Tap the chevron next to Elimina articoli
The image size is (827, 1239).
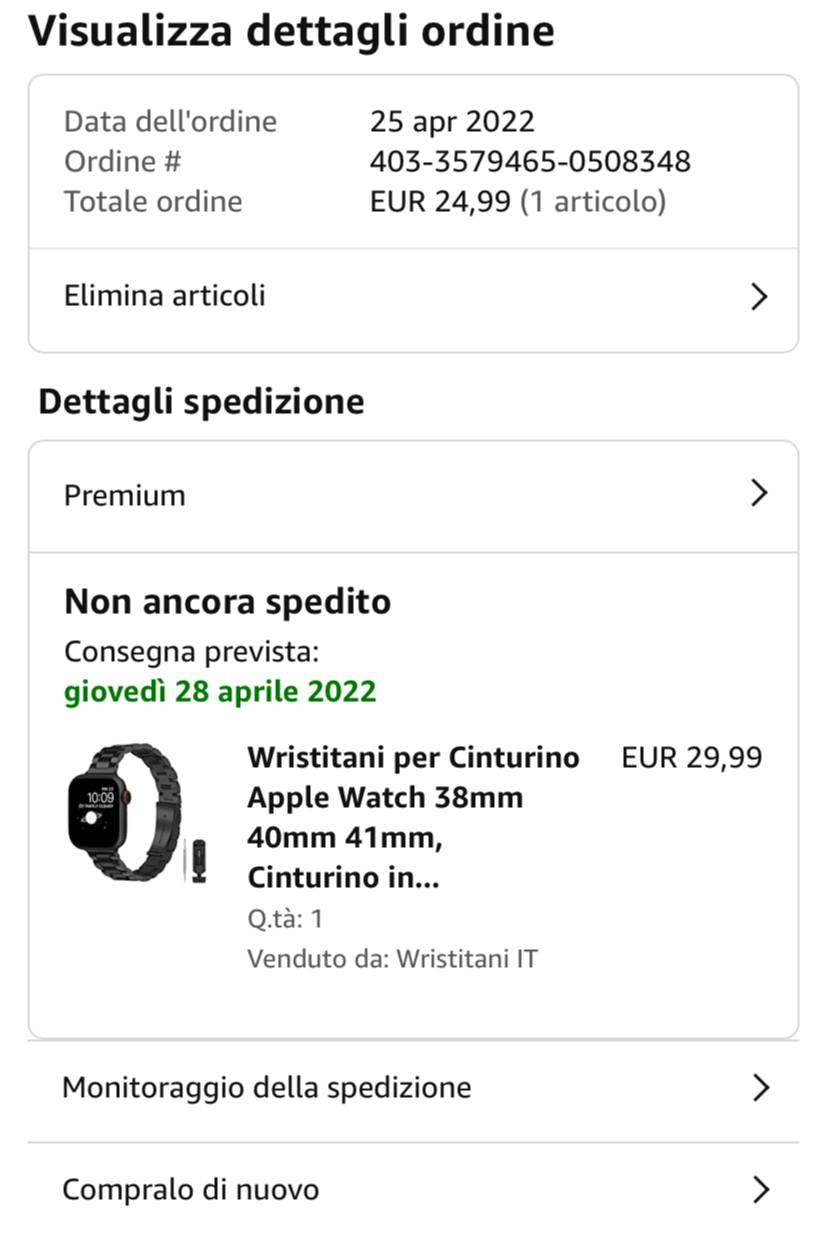point(759,297)
